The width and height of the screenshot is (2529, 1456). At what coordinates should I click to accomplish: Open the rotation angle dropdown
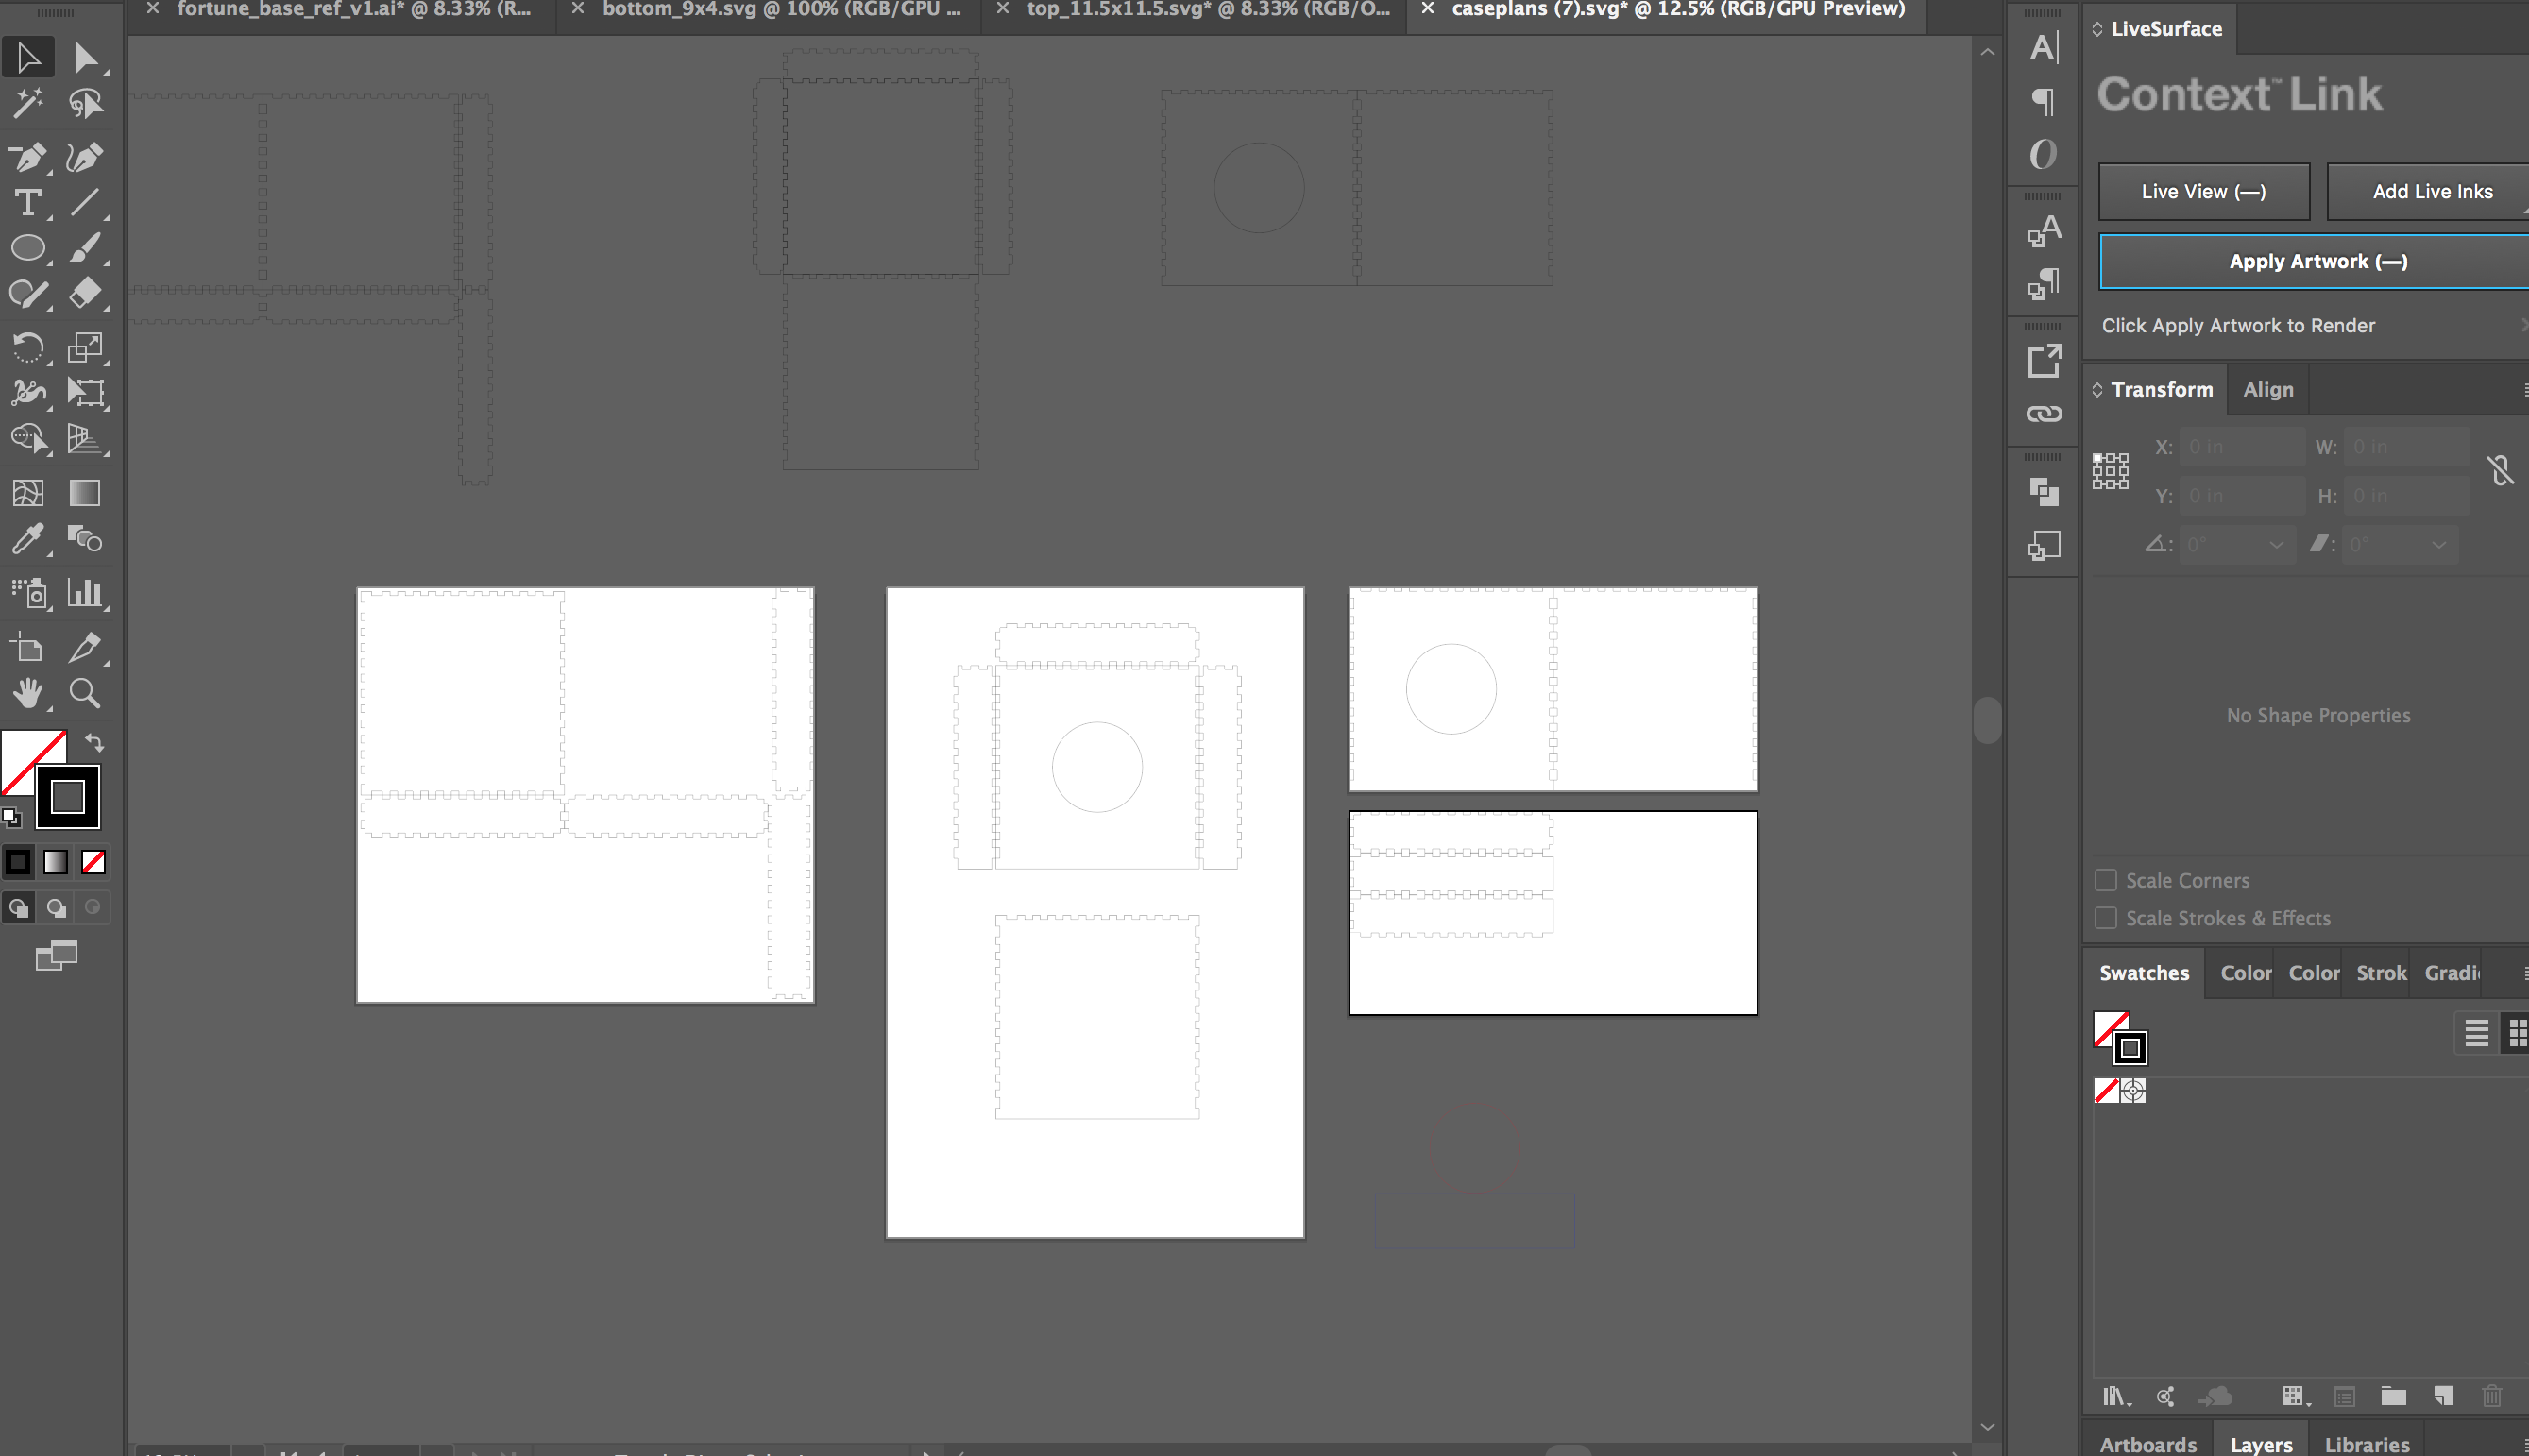(2276, 545)
